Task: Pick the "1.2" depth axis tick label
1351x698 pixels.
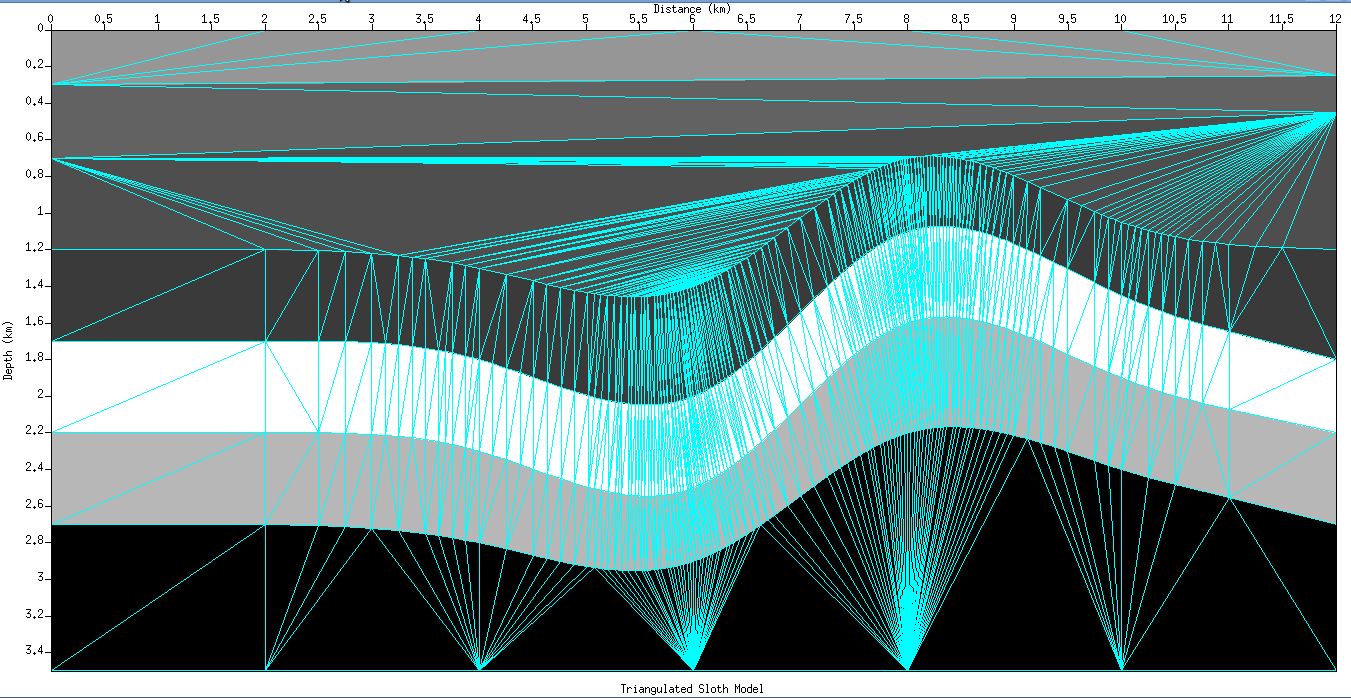Action: pyautogui.click(x=37, y=248)
